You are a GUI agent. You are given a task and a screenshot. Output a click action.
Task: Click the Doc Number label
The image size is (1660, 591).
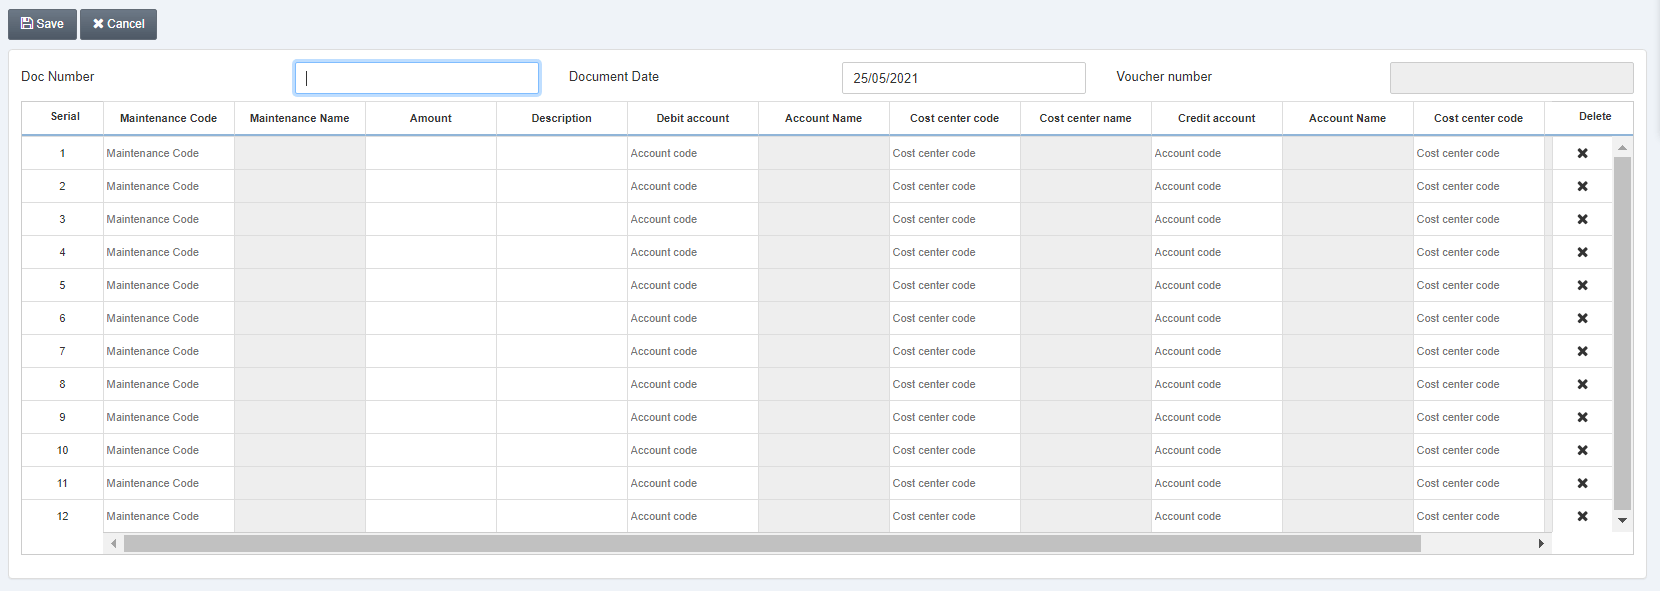(58, 77)
